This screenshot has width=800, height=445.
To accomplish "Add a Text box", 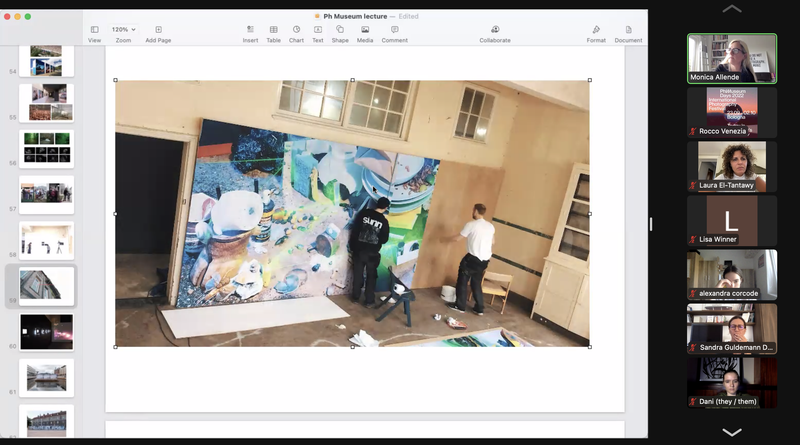I will pyautogui.click(x=318, y=34).
